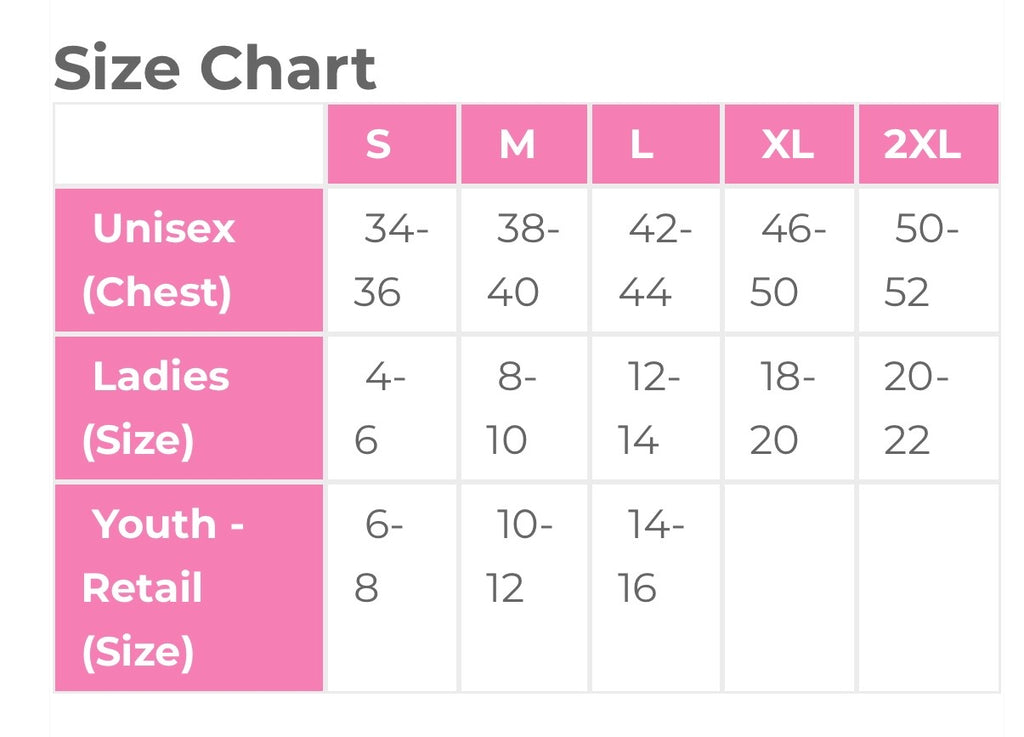1024x737 pixels.
Task: Click the Ladies (Size) row label
Action: point(189,408)
